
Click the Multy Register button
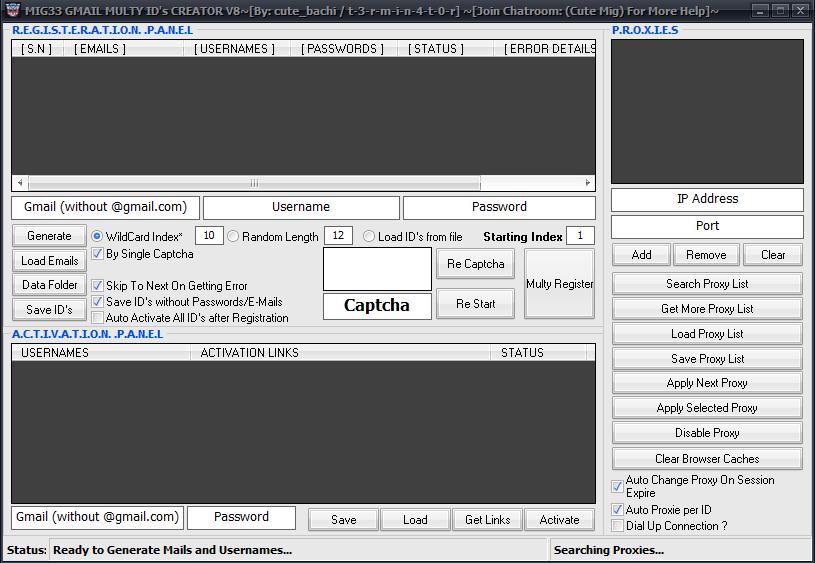[559, 284]
